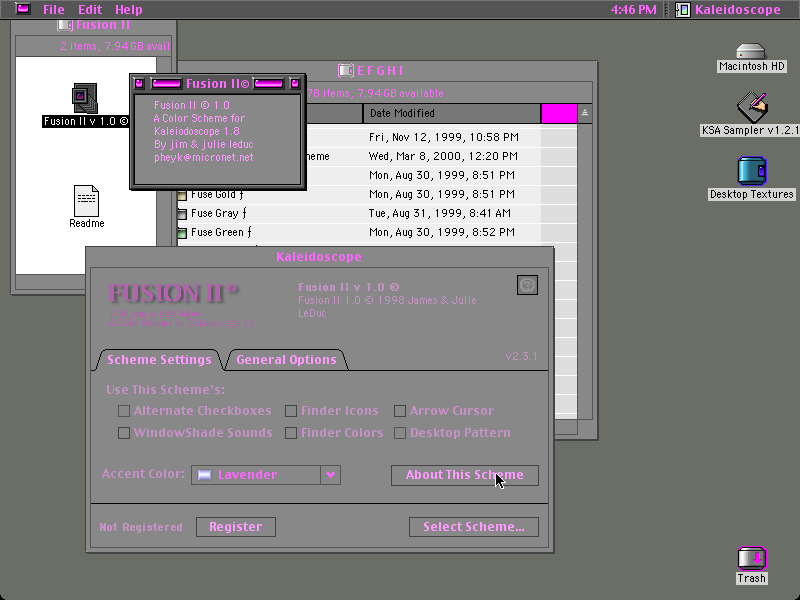This screenshot has width=800, height=600.
Task: Open the Accent Color Lavender dropdown
Action: (x=266, y=475)
